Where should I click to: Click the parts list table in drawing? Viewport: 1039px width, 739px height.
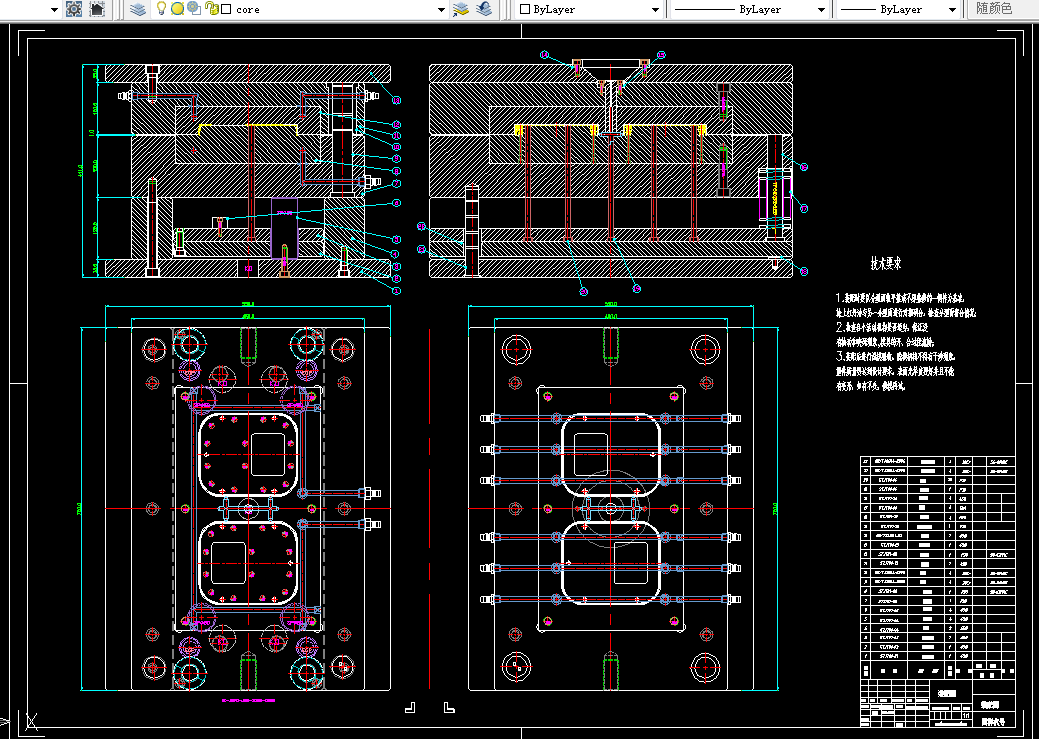[938, 557]
